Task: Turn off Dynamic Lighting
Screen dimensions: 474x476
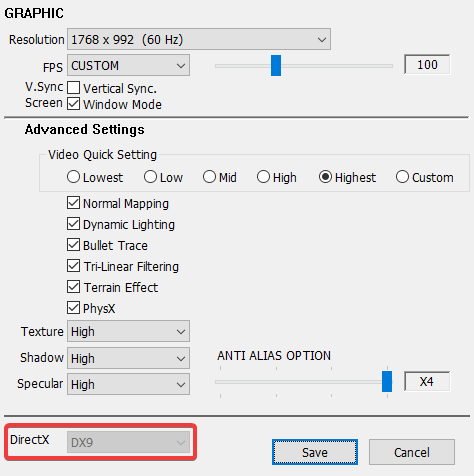Action: 73,224
